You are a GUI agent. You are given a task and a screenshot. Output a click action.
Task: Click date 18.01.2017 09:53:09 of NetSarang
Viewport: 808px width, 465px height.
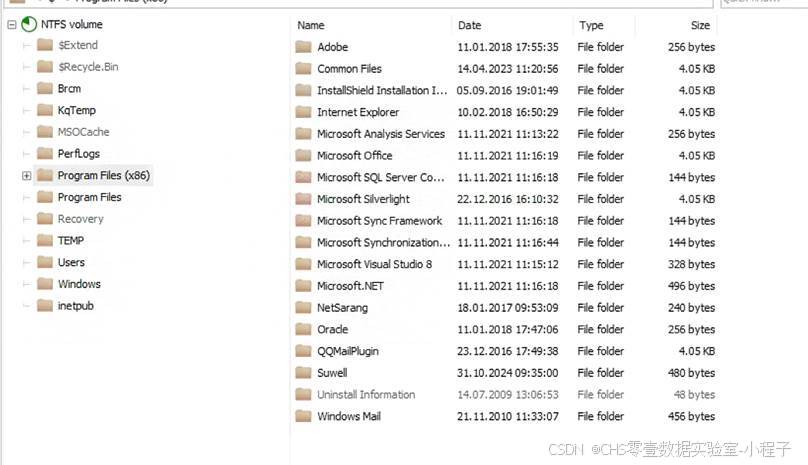[x=508, y=308]
